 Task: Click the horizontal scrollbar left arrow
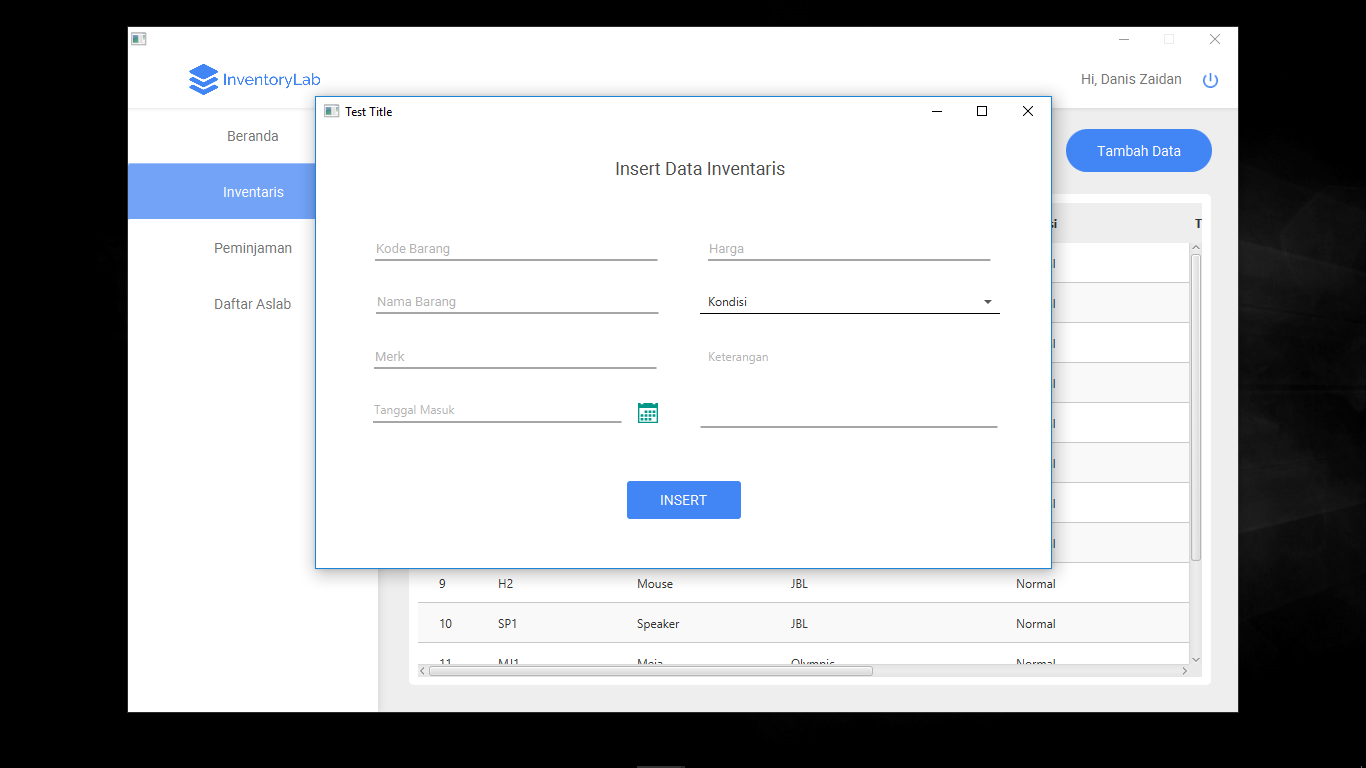[422, 671]
